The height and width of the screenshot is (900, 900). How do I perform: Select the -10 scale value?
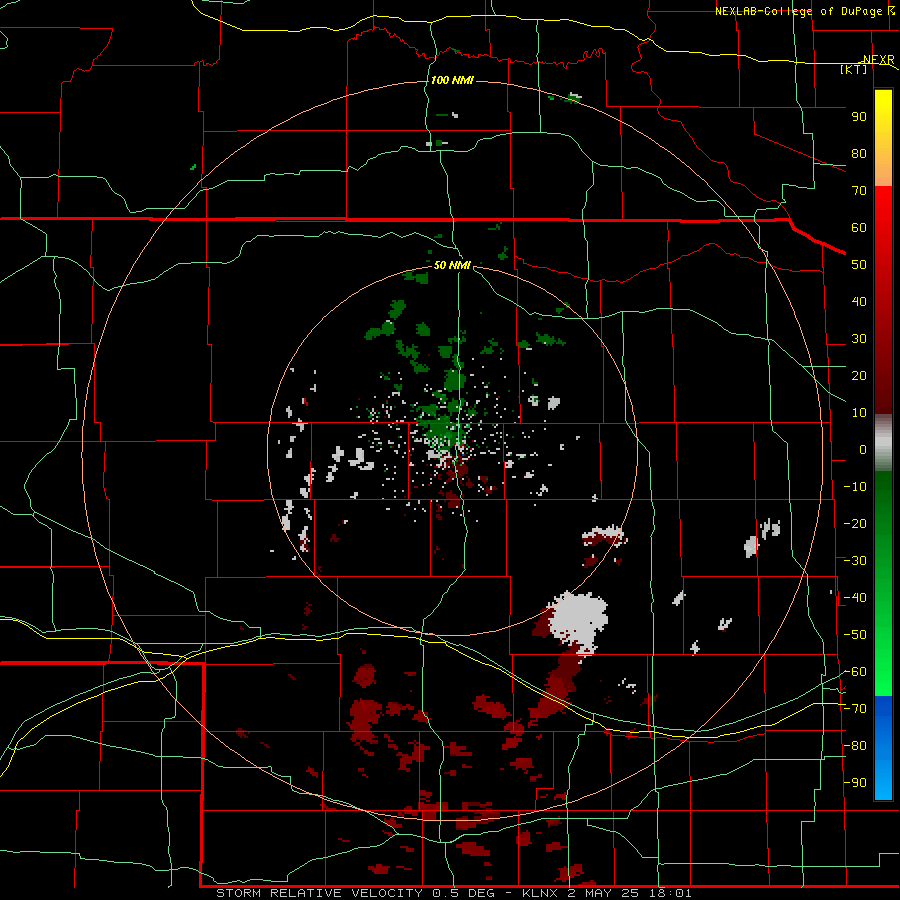coord(855,487)
